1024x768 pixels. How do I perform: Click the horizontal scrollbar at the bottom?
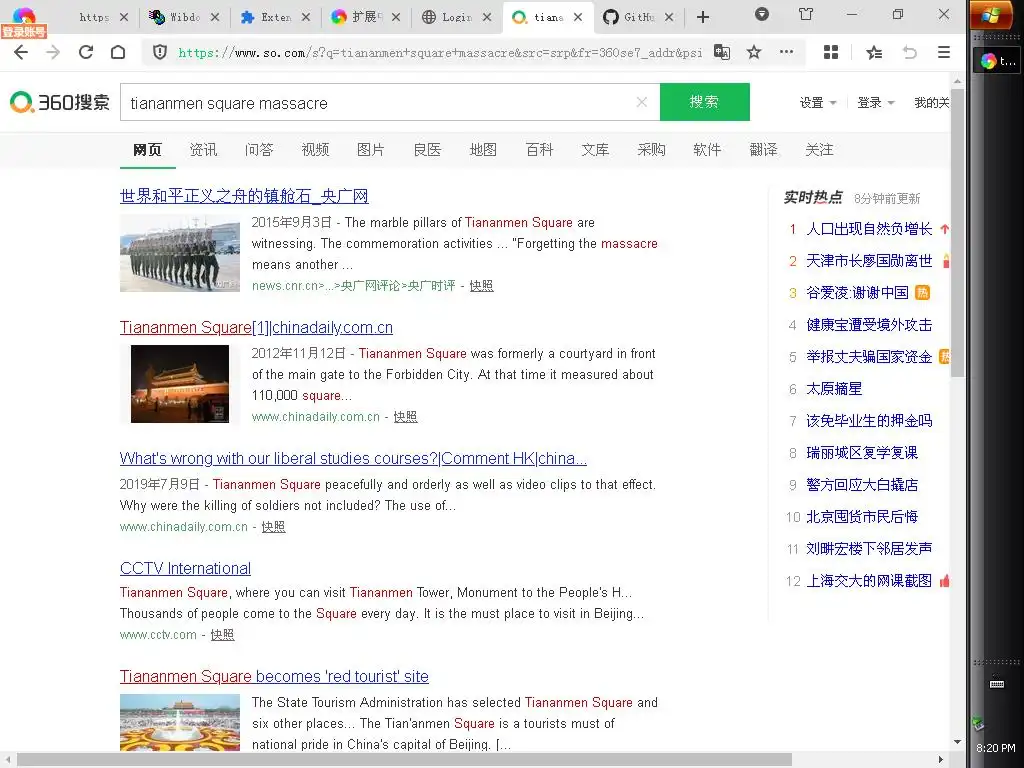tap(404, 760)
